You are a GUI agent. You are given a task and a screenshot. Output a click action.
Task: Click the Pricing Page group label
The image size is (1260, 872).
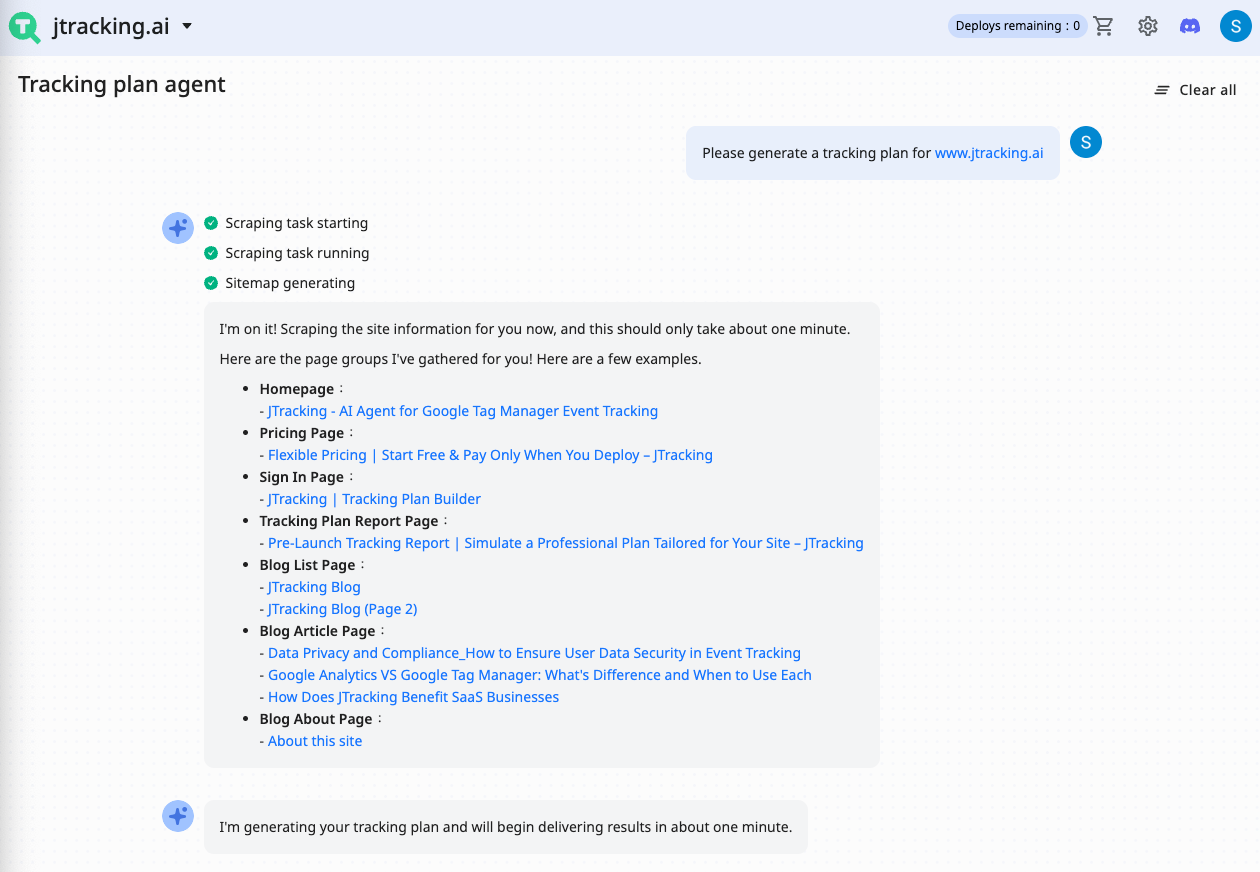tap(302, 433)
